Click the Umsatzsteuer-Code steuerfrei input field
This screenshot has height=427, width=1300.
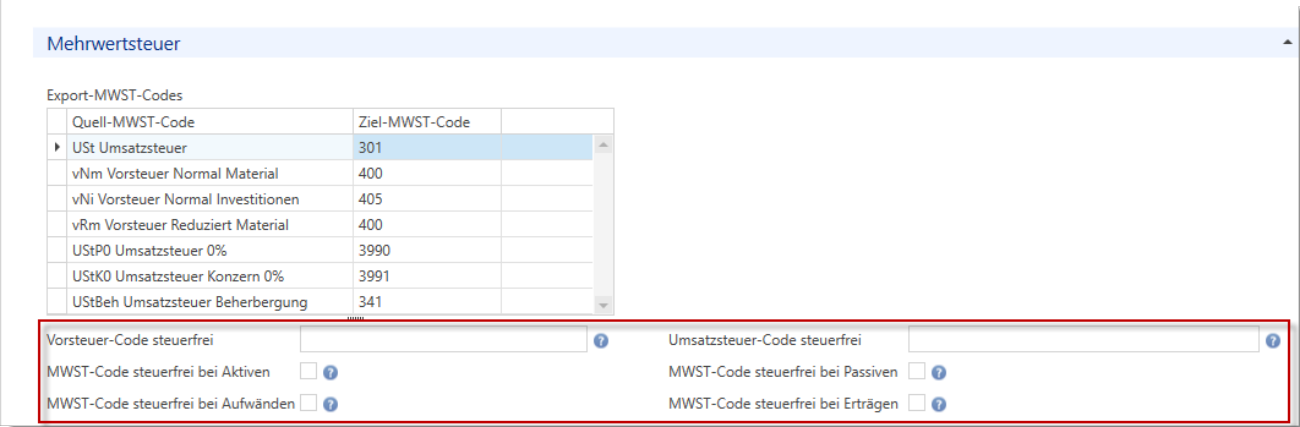click(x=1084, y=341)
